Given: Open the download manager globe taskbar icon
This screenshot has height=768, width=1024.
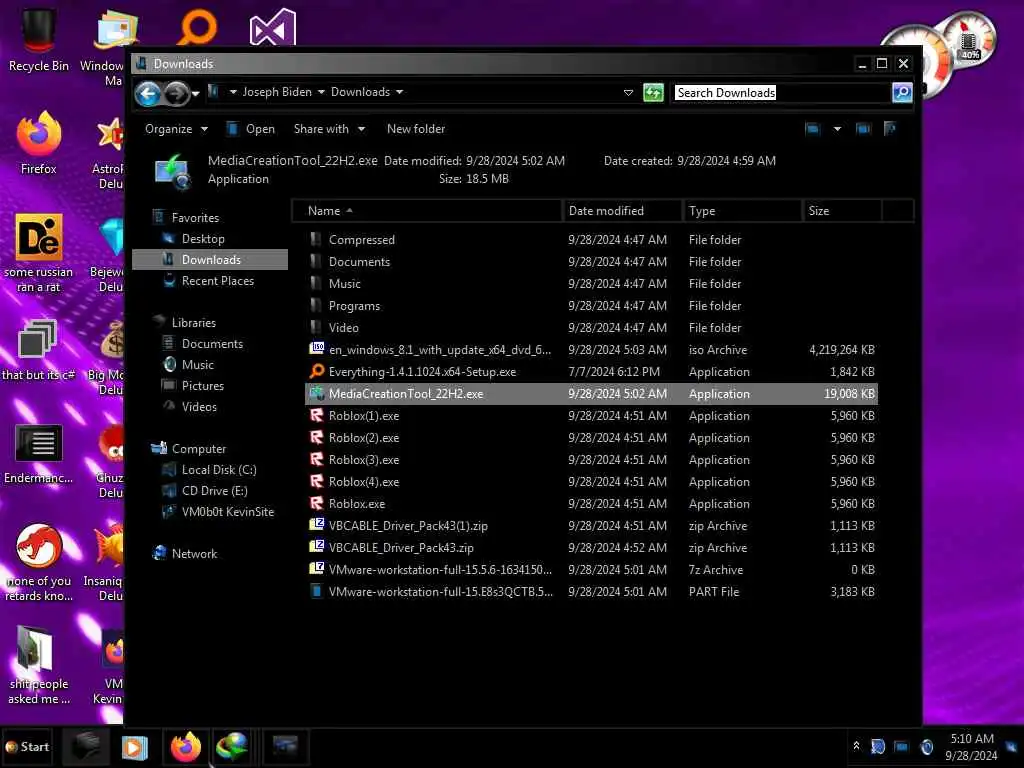Looking at the screenshot, I should coord(232,747).
